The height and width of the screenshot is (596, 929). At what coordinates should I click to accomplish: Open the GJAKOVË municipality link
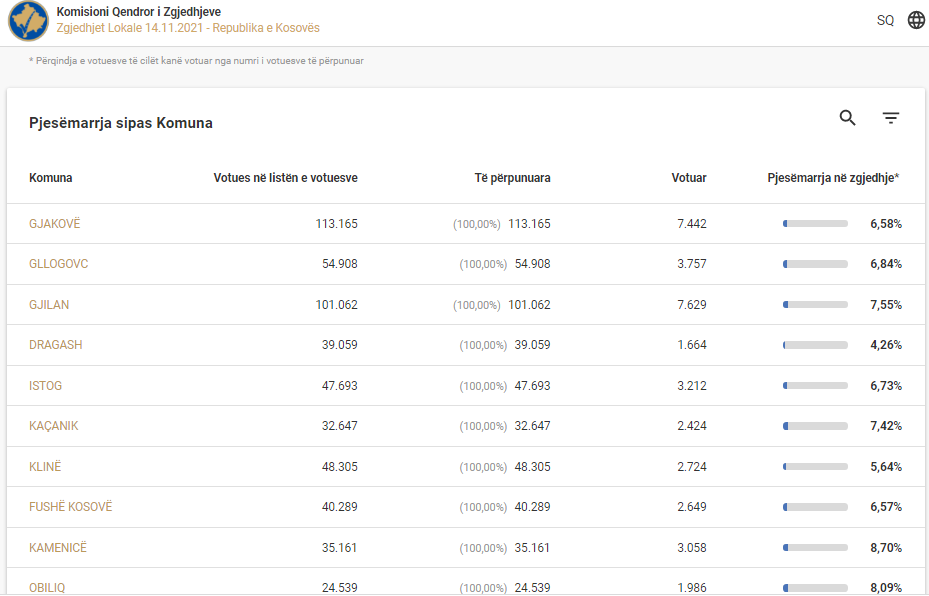click(55, 224)
